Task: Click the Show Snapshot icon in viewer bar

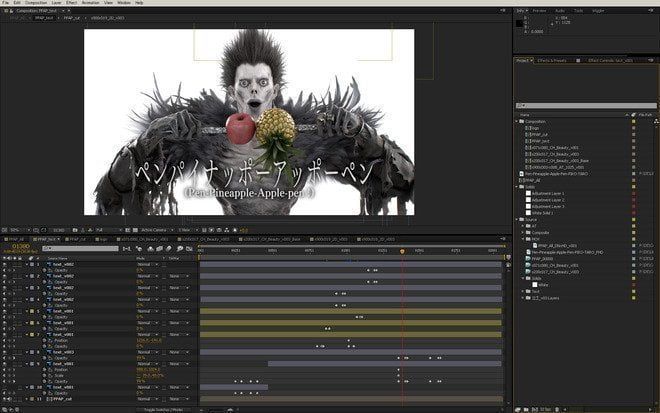Action: point(82,230)
